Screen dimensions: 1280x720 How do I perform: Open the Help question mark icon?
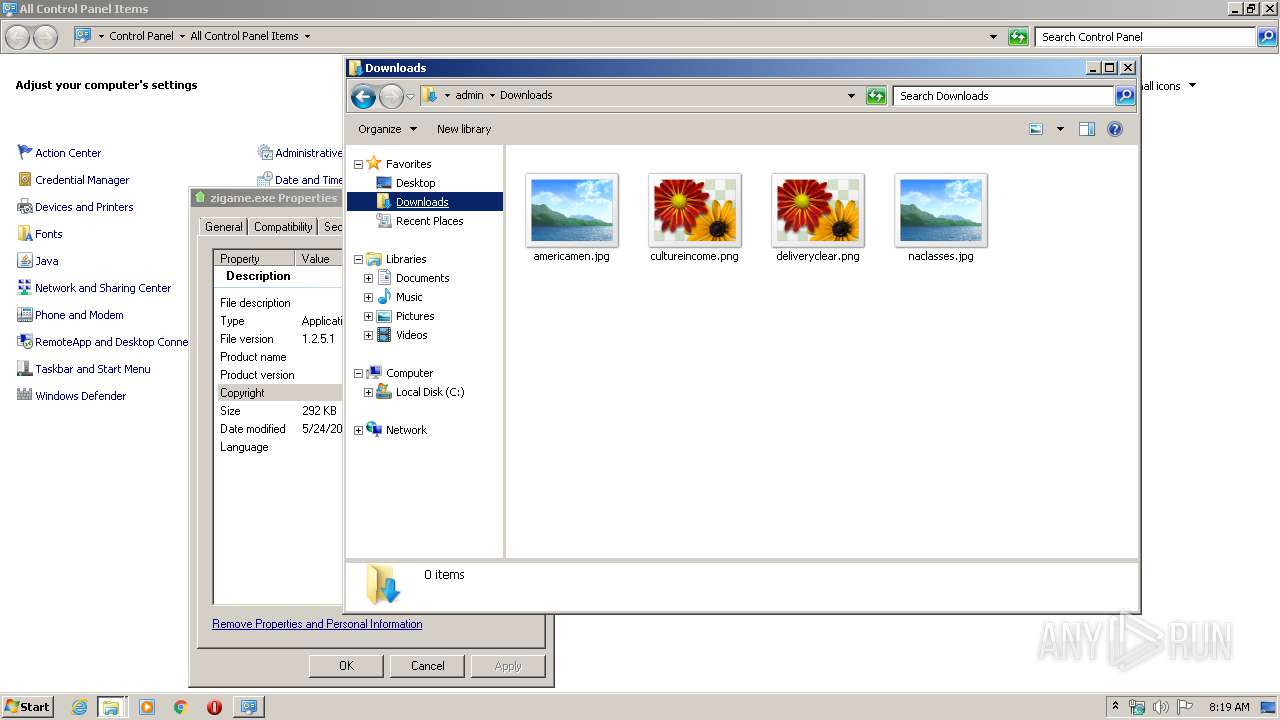(x=1115, y=129)
